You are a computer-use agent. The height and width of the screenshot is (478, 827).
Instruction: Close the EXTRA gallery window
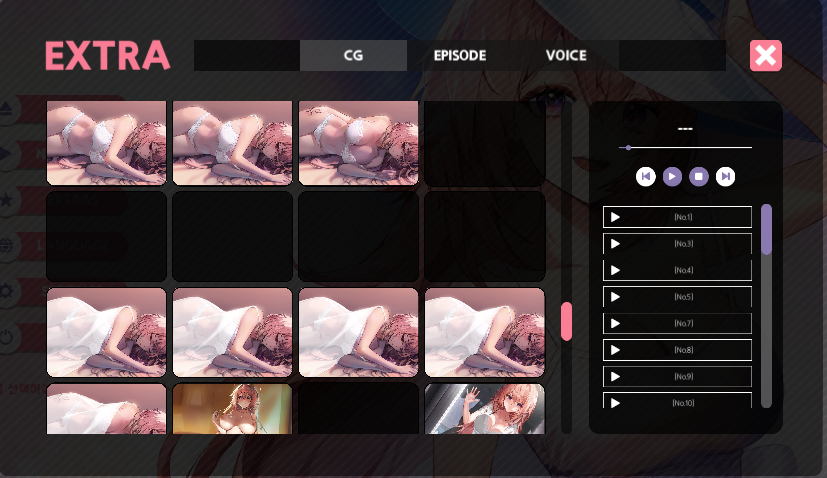pyautogui.click(x=766, y=55)
